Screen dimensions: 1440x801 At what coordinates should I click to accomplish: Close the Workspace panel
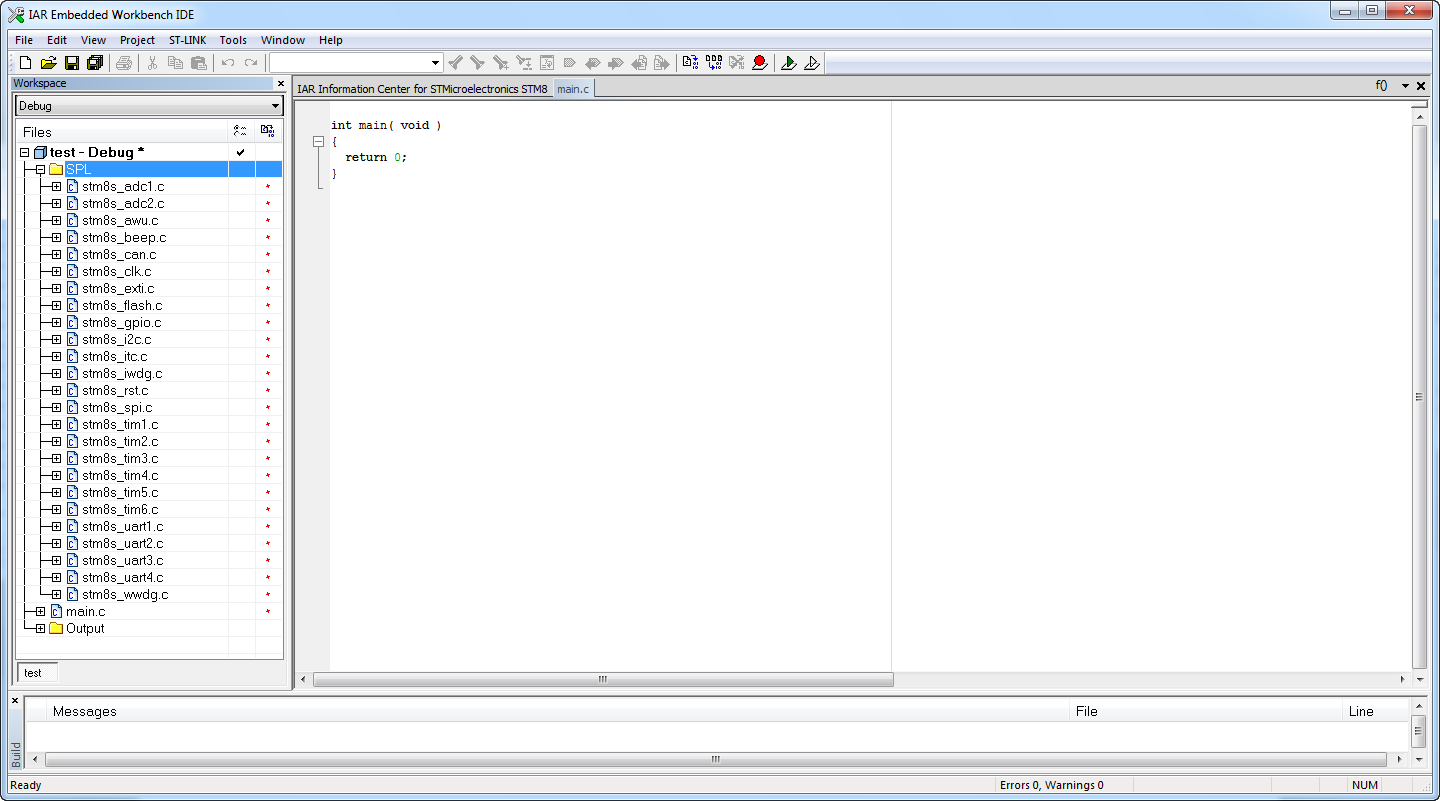pos(281,84)
